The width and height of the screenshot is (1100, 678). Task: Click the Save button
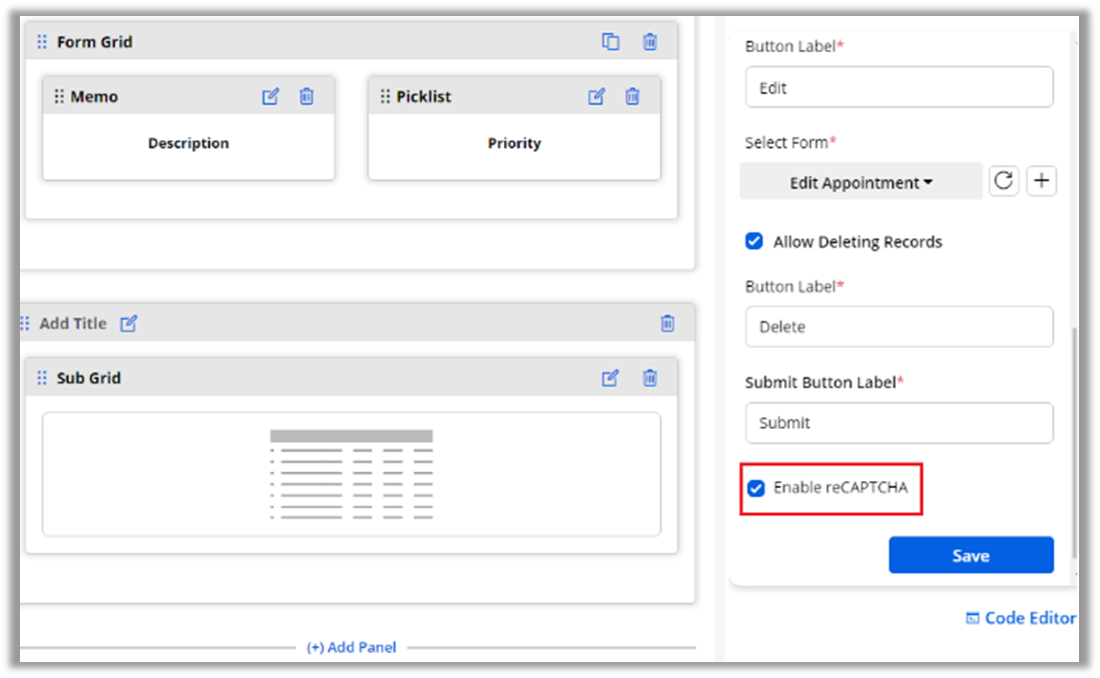point(970,556)
